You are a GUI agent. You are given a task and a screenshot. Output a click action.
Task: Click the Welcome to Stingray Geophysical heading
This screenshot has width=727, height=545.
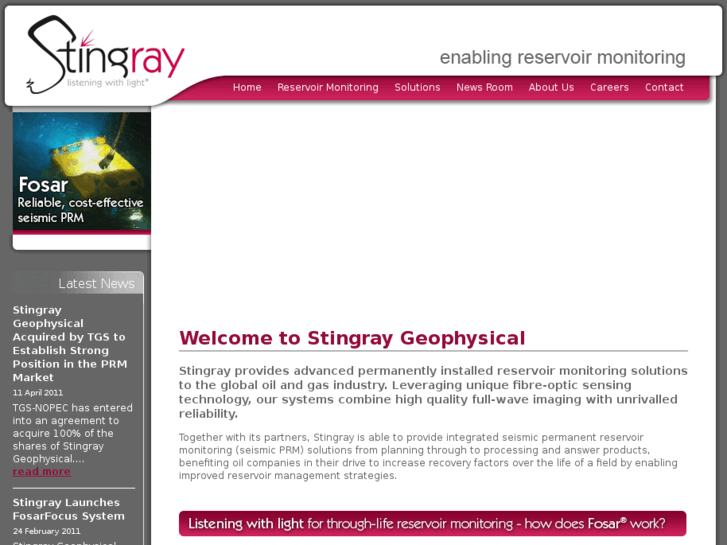pyautogui.click(x=352, y=338)
